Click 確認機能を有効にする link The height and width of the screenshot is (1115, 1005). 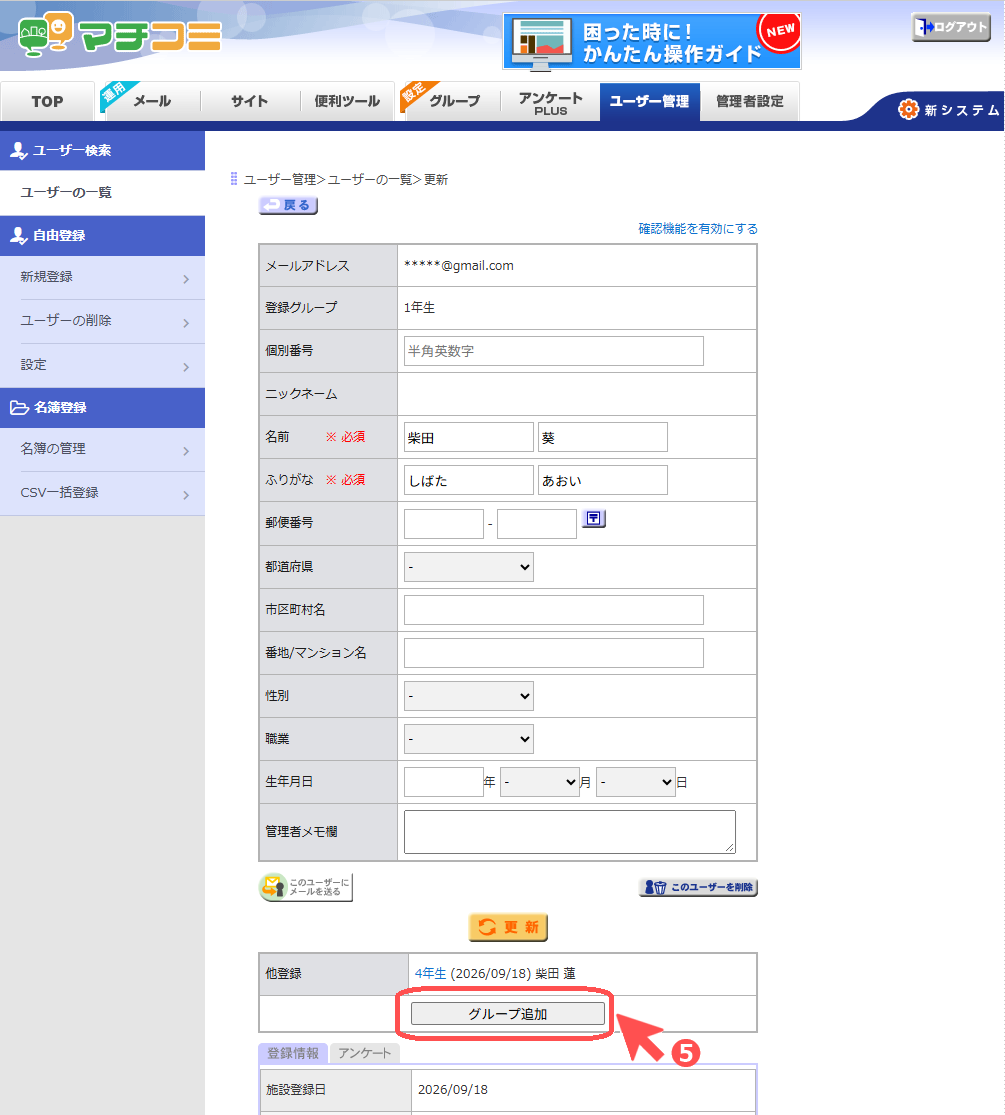pyautogui.click(x=698, y=229)
